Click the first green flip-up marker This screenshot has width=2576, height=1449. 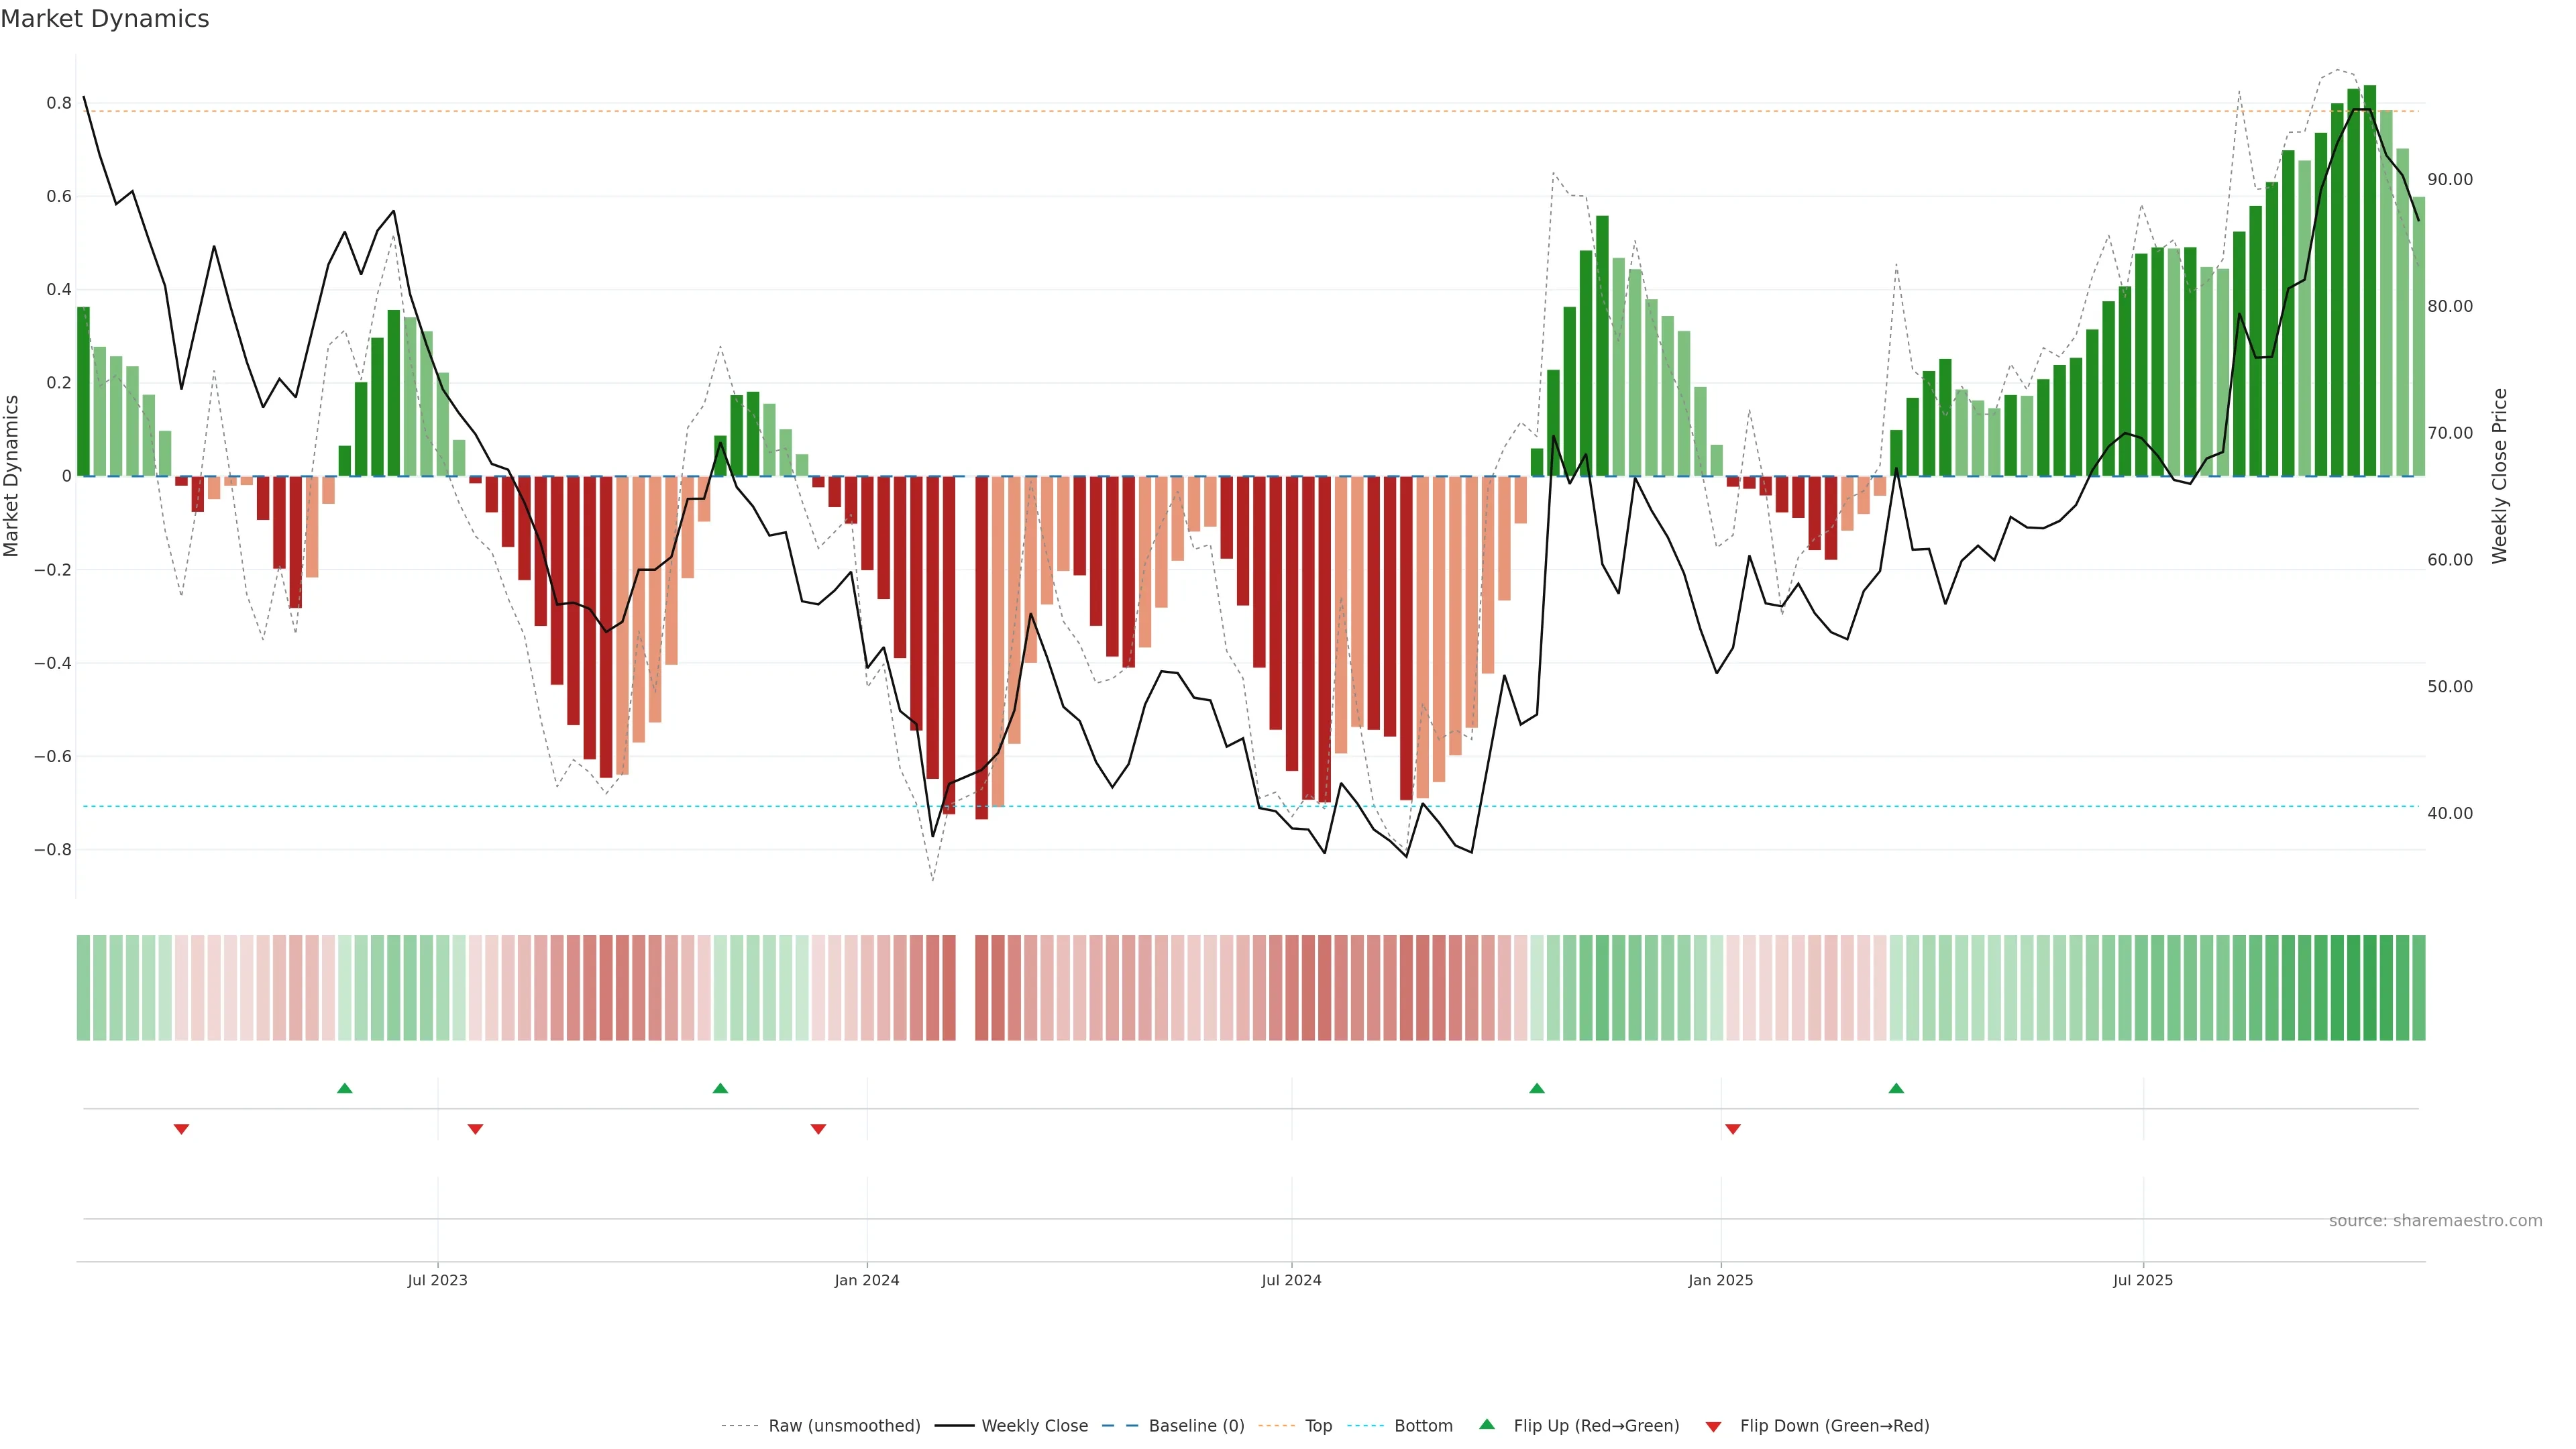click(345, 1088)
